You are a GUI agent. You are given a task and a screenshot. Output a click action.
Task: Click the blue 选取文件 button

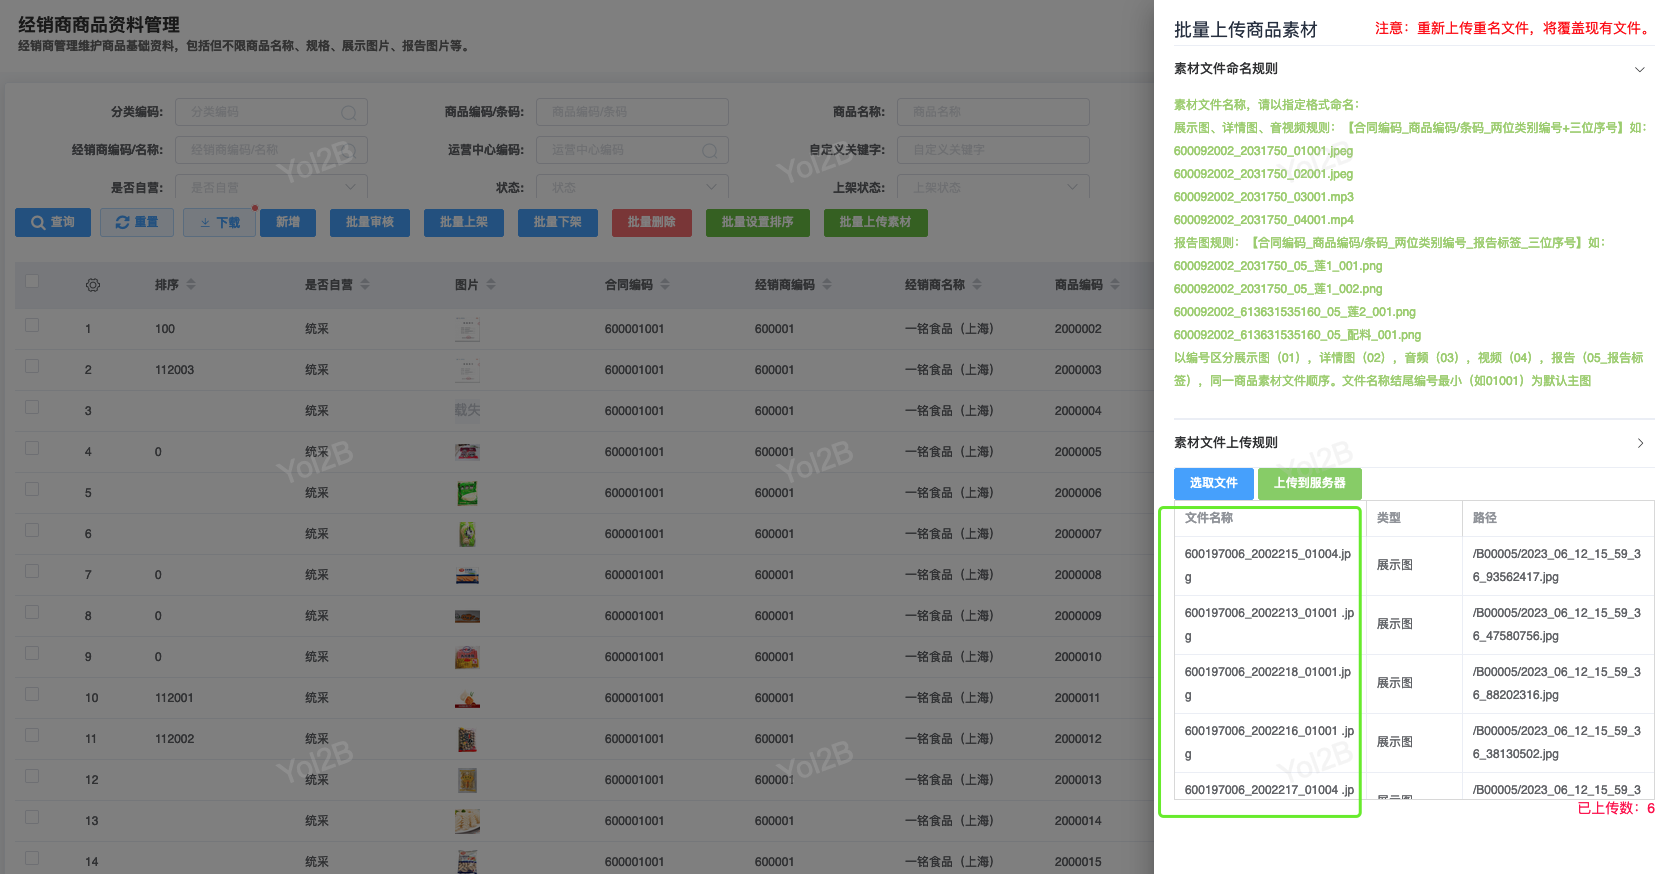(1213, 483)
